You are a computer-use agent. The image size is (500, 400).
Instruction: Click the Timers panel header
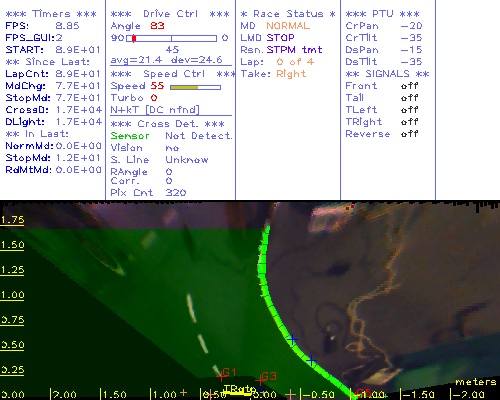tap(51, 14)
